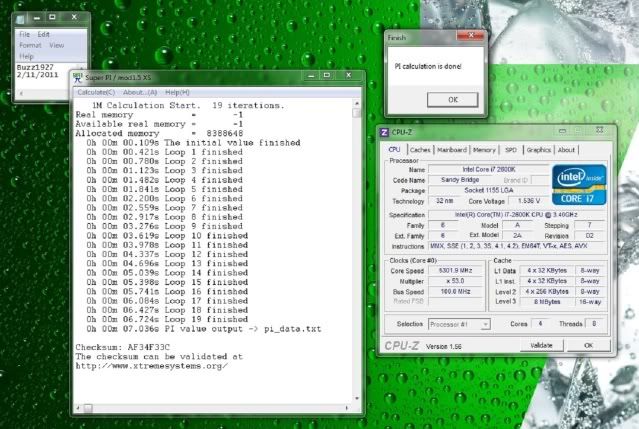Viewport: 639px width, 429px height.
Task: Switch to the SPD tab in CPU-Z
Action: coord(511,150)
